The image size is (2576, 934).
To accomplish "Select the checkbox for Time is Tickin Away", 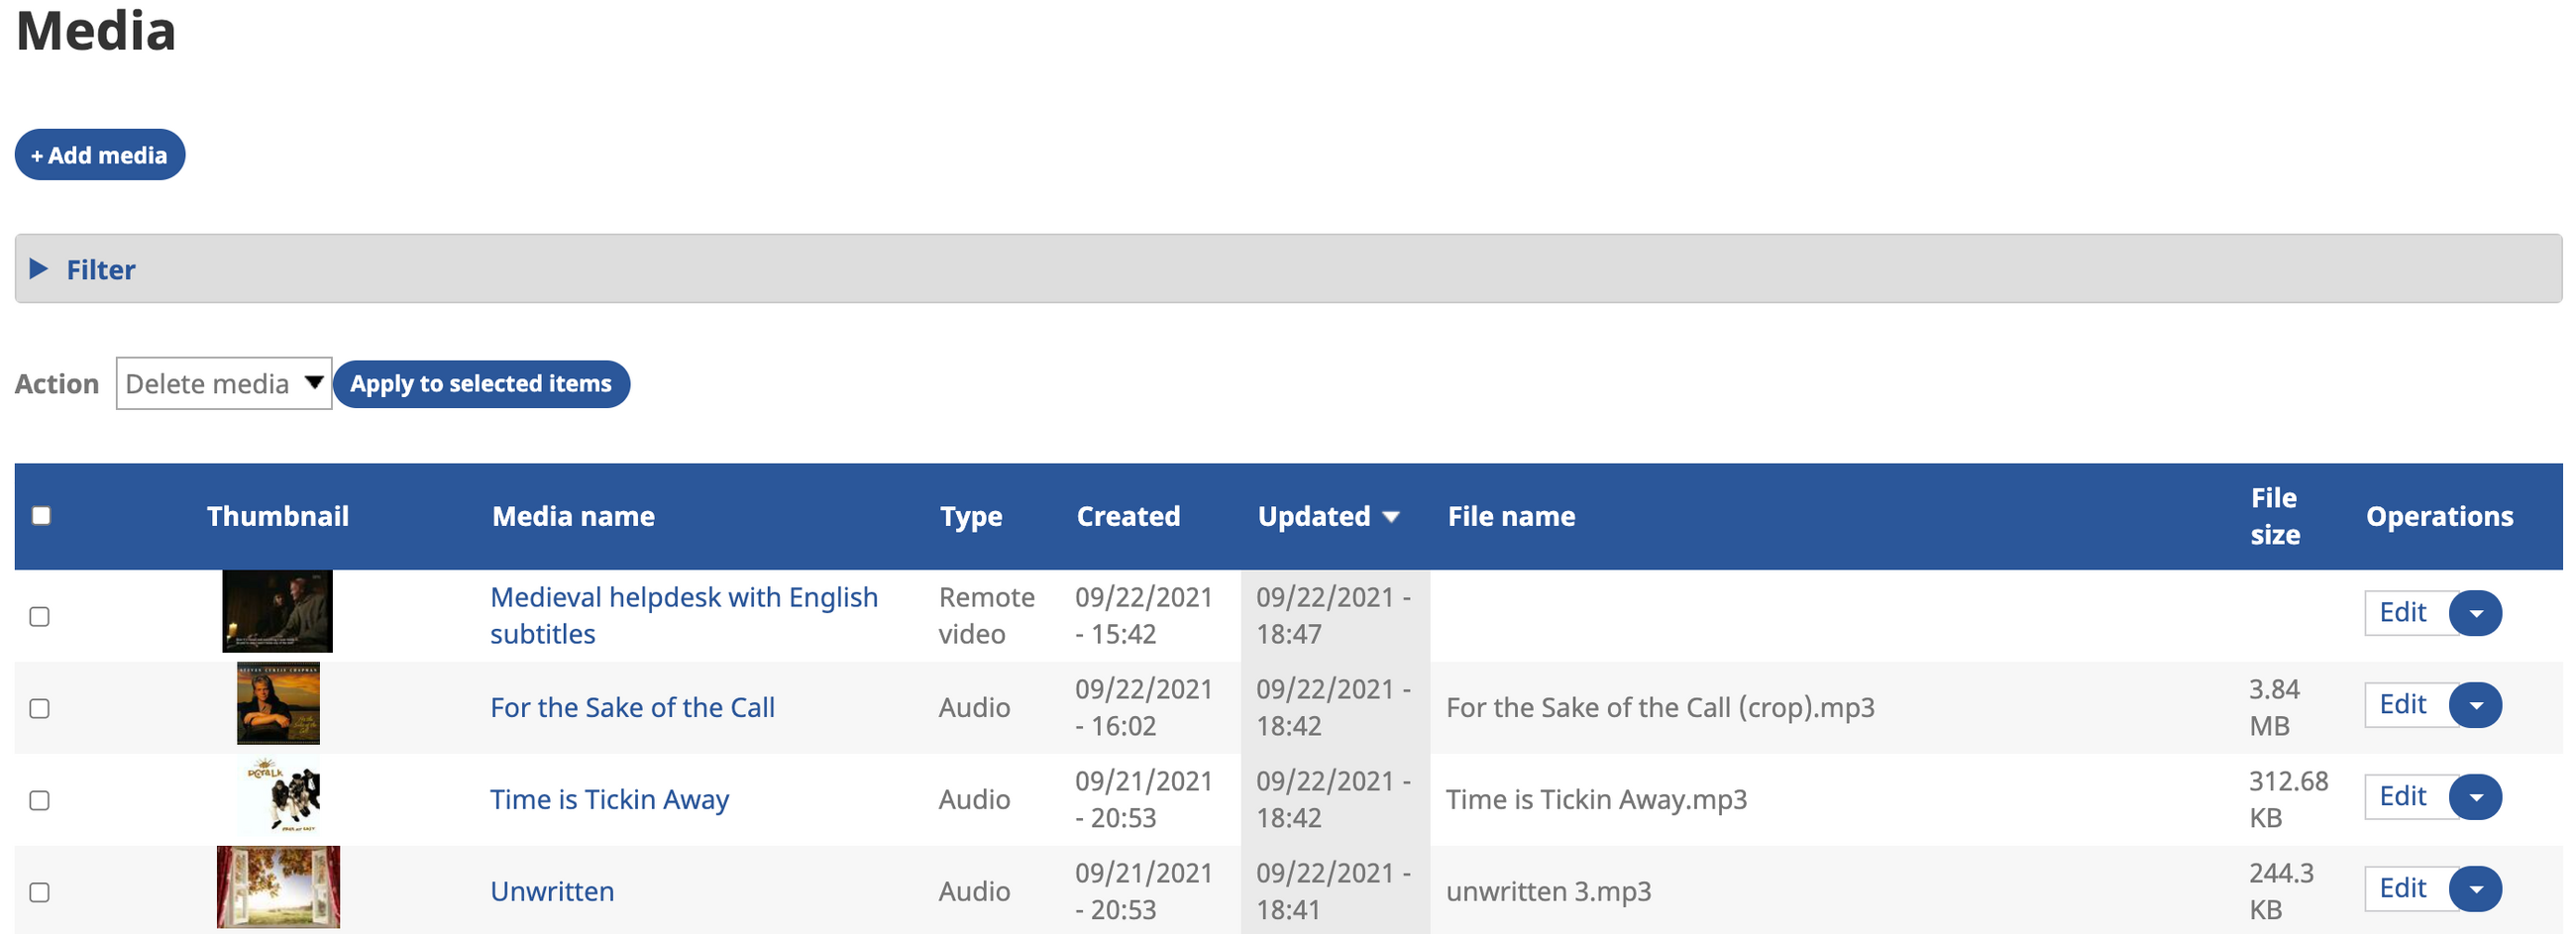I will click(40, 801).
